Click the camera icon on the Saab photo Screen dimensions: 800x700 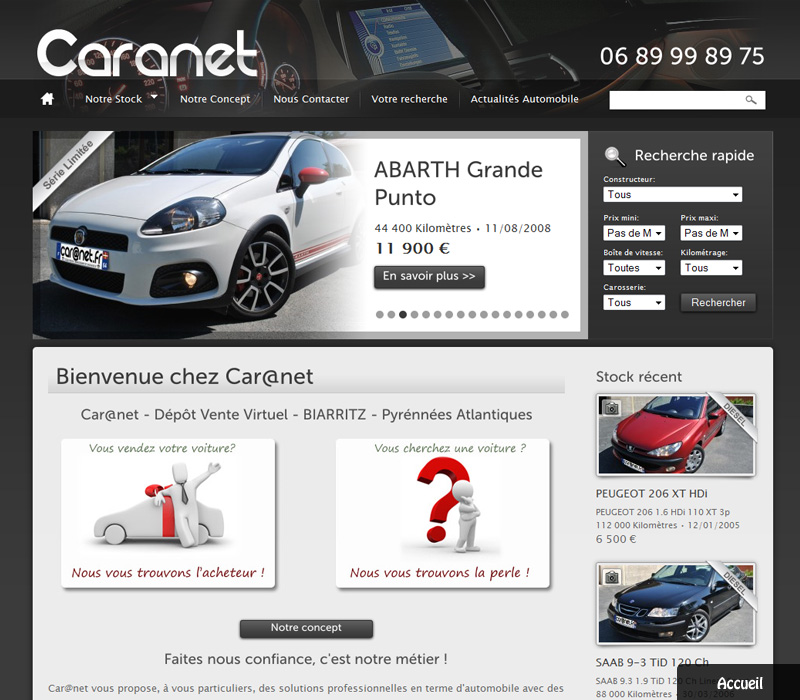(611, 577)
